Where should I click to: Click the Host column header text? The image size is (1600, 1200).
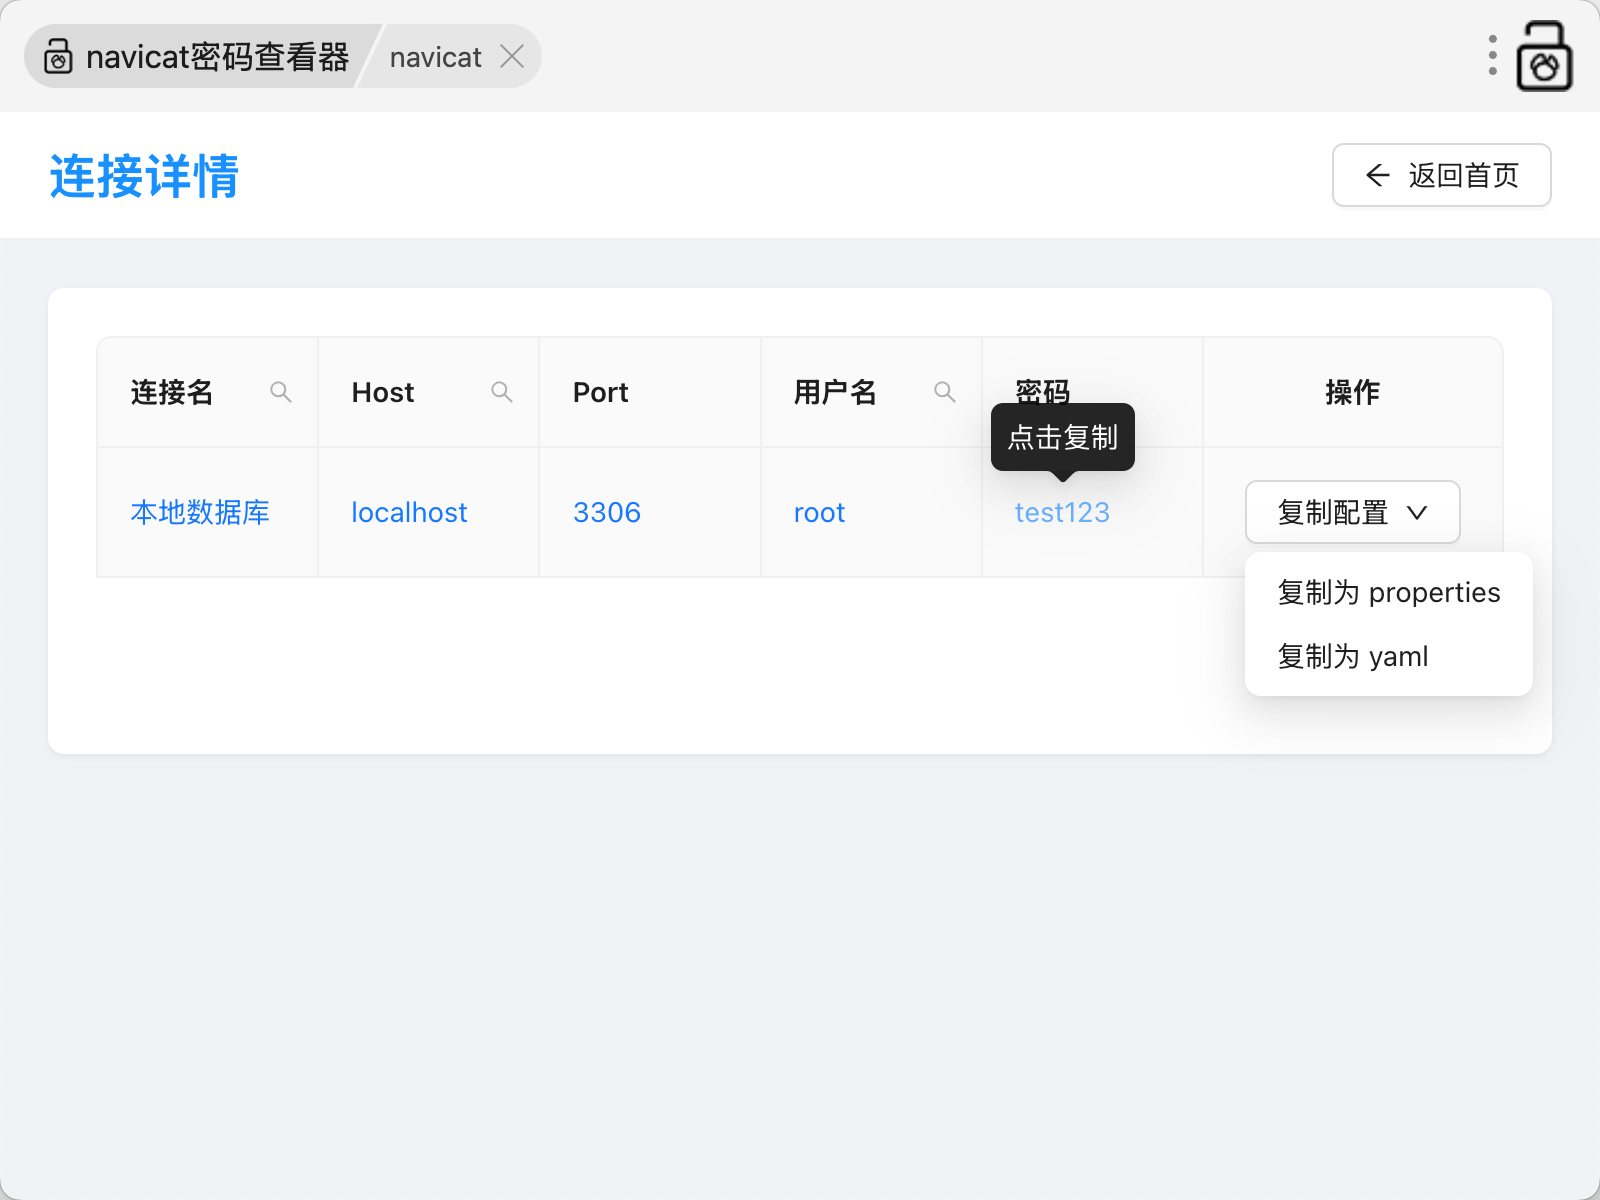[383, 392]
